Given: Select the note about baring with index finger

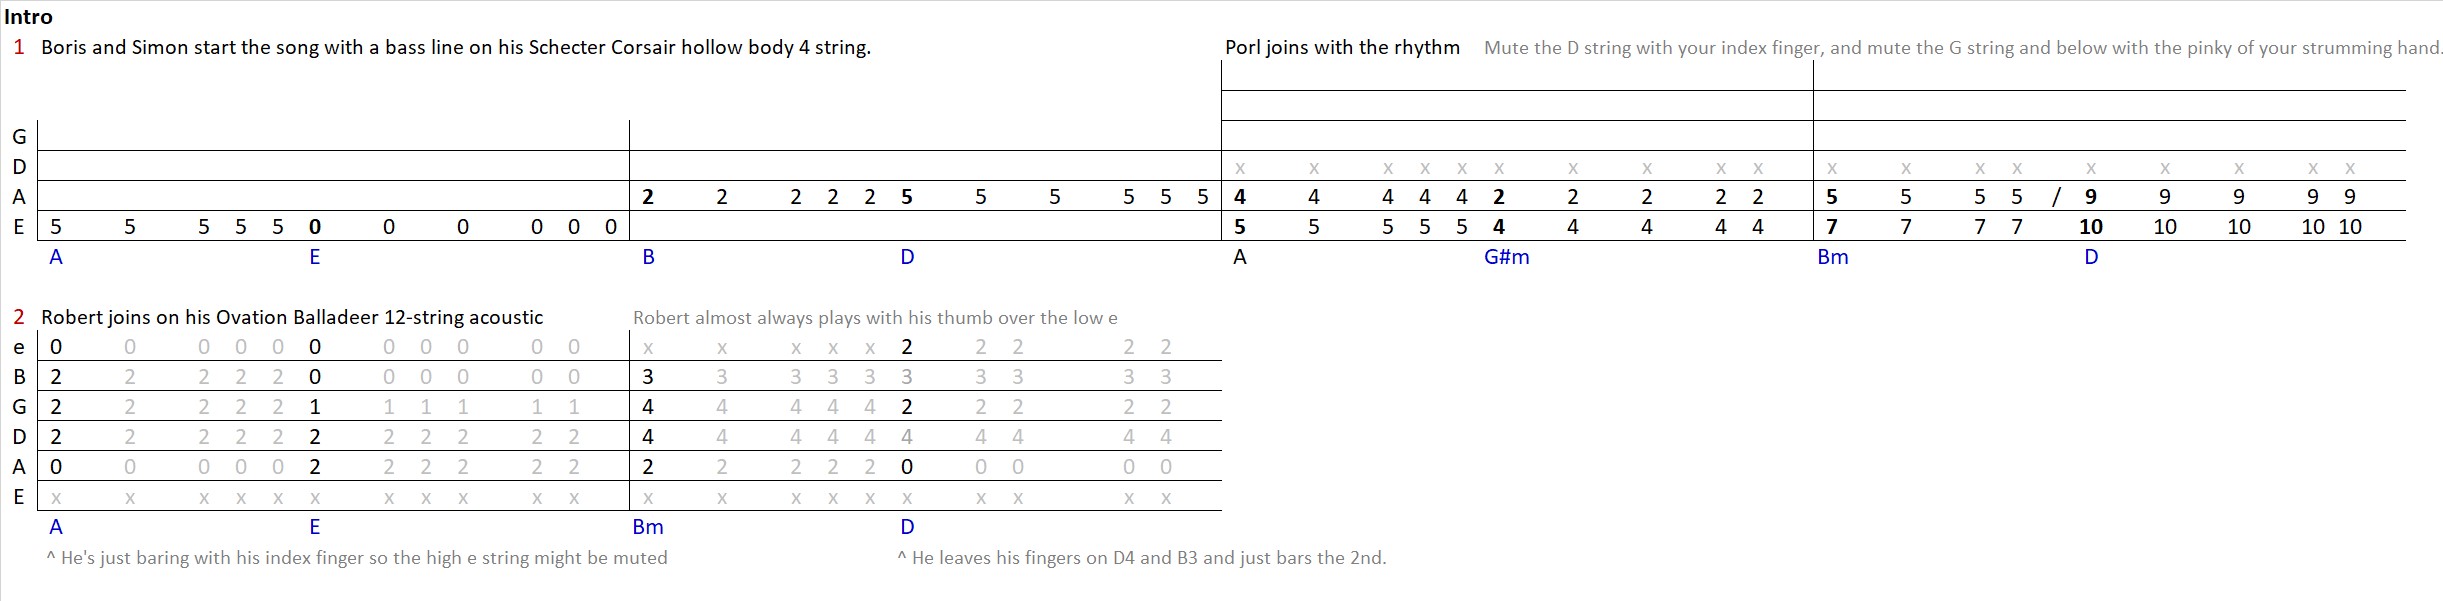Looking at the screenshot, I should click(357, 558).
